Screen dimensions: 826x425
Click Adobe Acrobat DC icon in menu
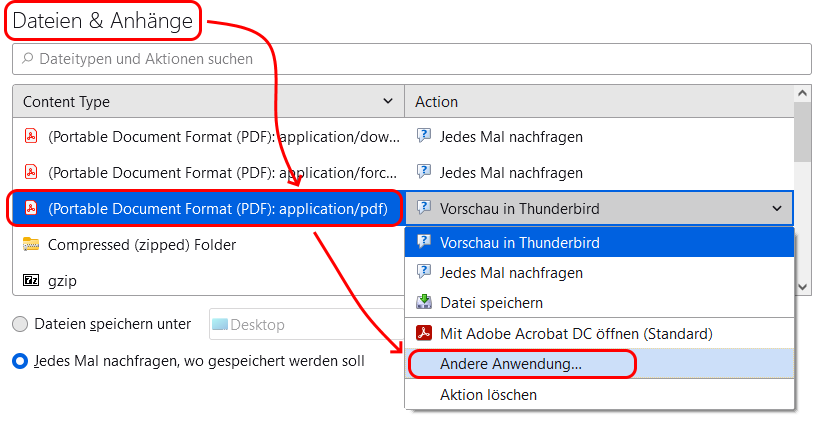(424, 333)
